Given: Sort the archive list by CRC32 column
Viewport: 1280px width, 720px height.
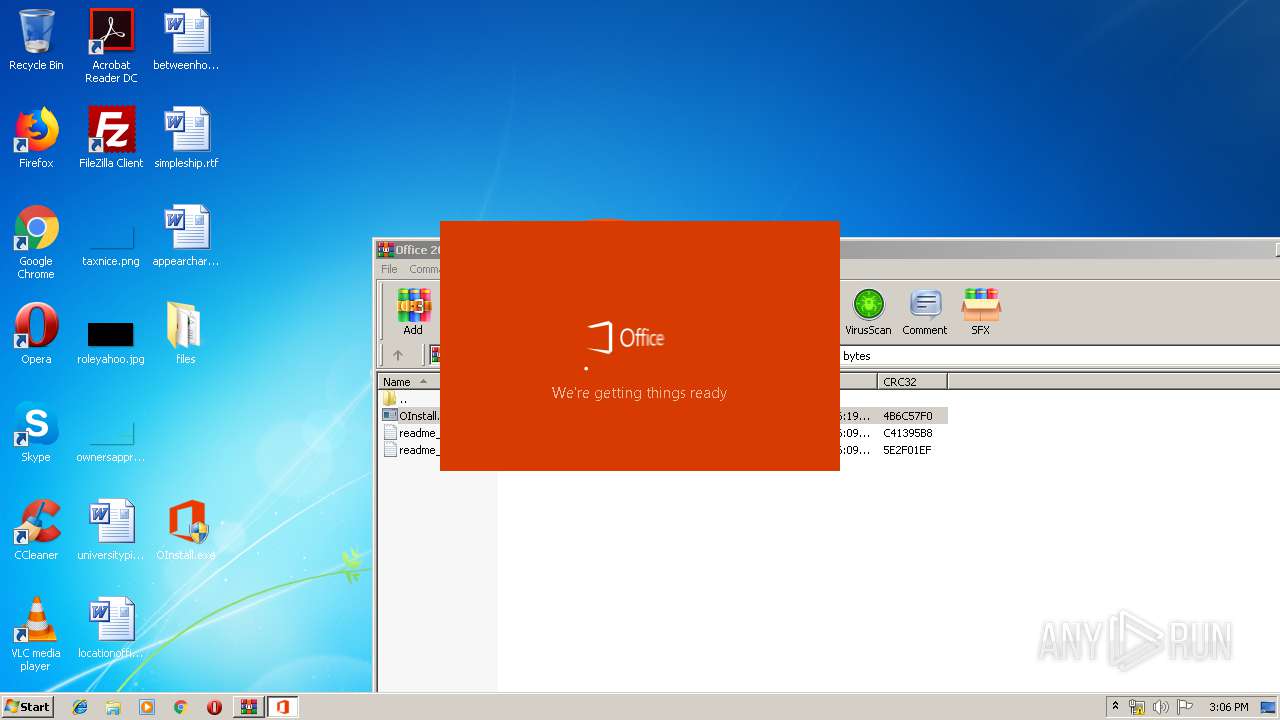Looking at the screenshot, I should (912, 381).
